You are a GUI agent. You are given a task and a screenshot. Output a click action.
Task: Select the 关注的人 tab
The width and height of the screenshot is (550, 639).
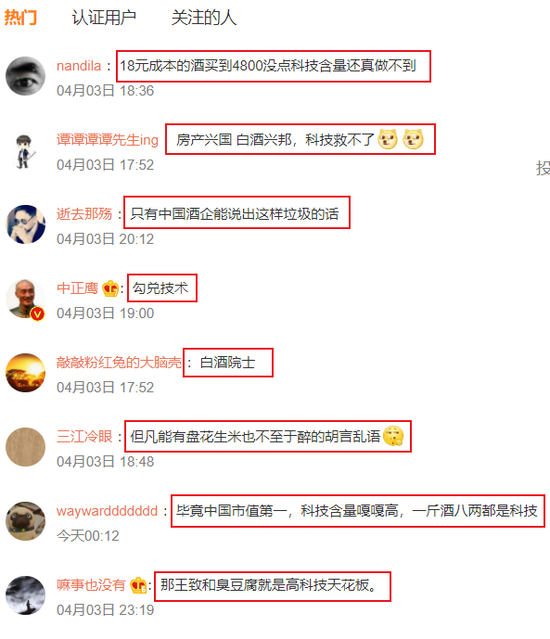(x=204, y=18)
